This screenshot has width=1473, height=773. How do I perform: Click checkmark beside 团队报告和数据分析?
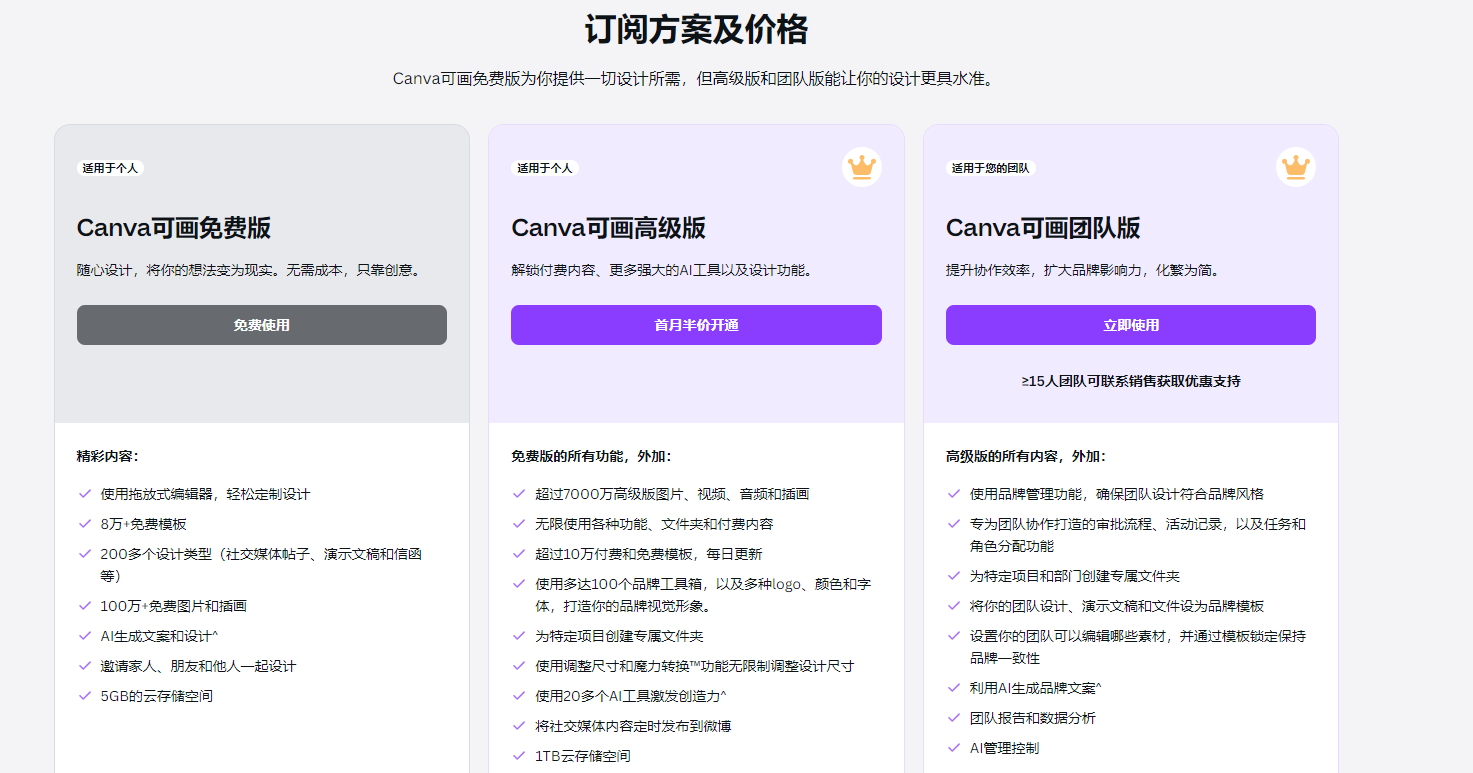[954, 718]
